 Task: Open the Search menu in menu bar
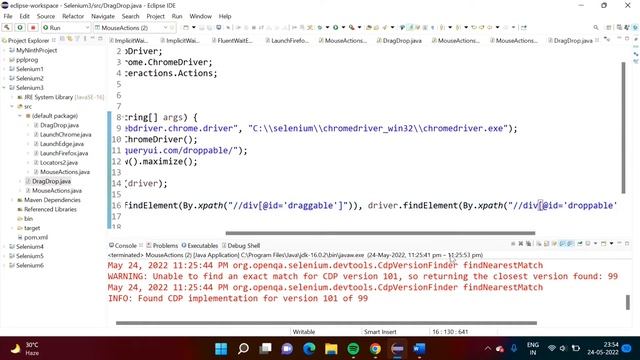click(131, 16)
